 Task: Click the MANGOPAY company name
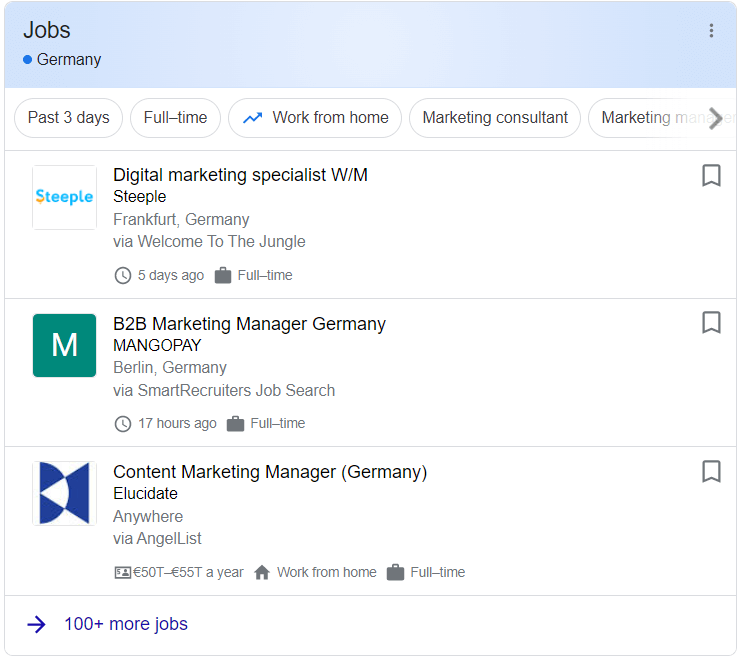tap(157, 346)
